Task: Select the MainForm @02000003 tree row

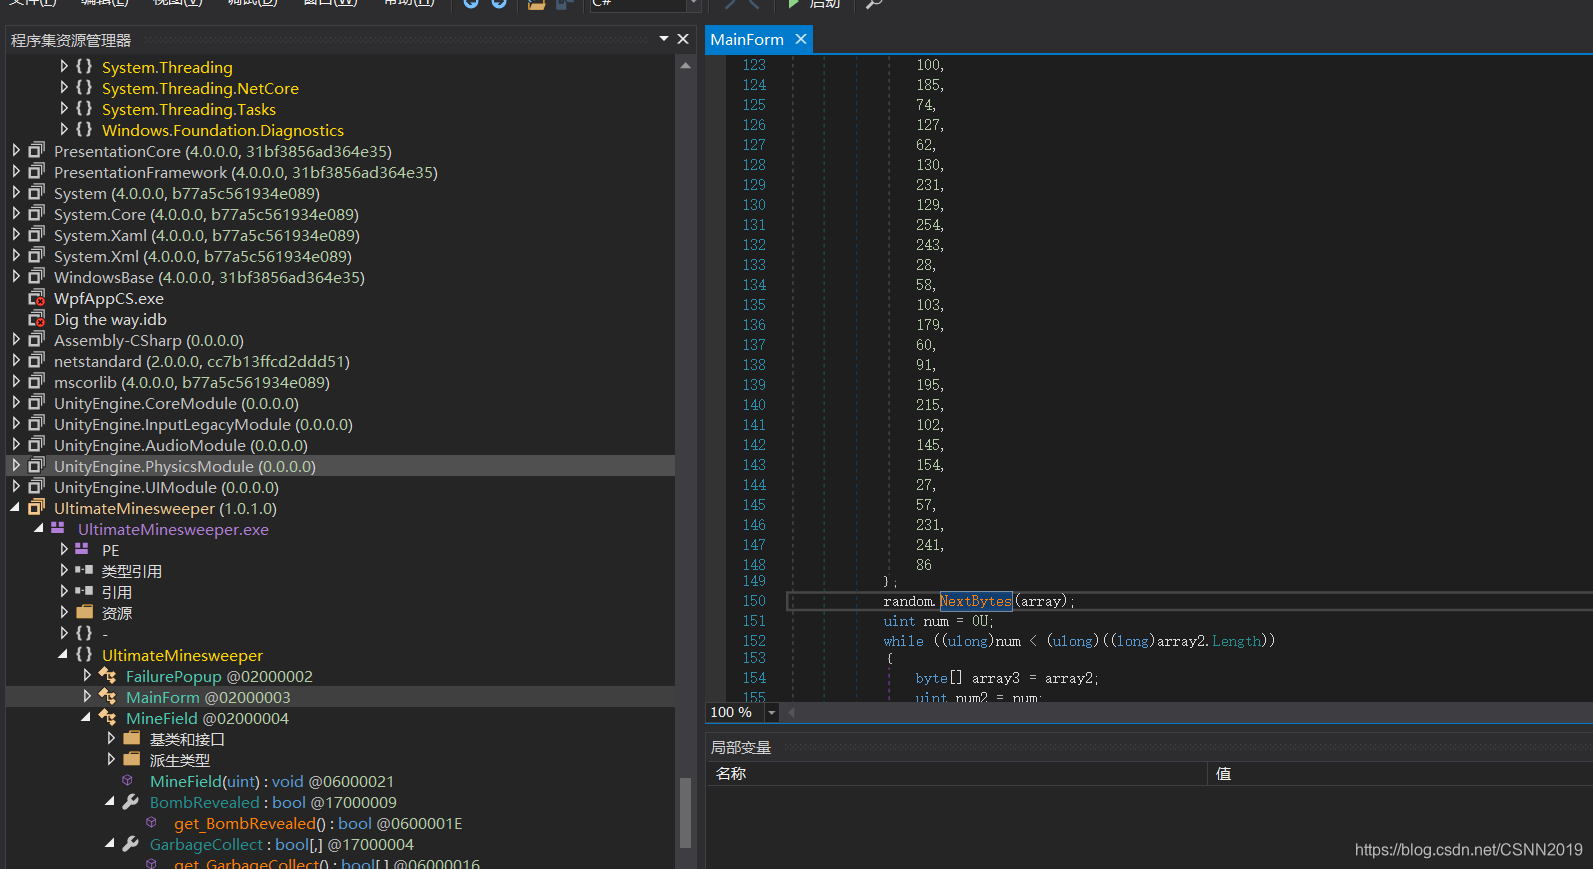Action: click(x=340, y=697)
